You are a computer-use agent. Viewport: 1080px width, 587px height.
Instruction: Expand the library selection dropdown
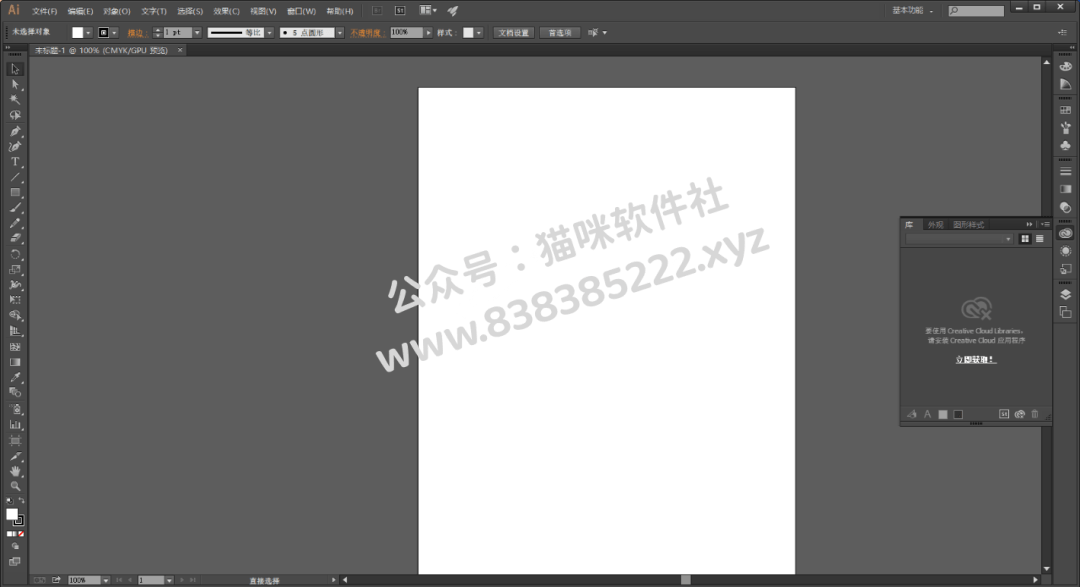pyautogui.click(x=959, y=238)
